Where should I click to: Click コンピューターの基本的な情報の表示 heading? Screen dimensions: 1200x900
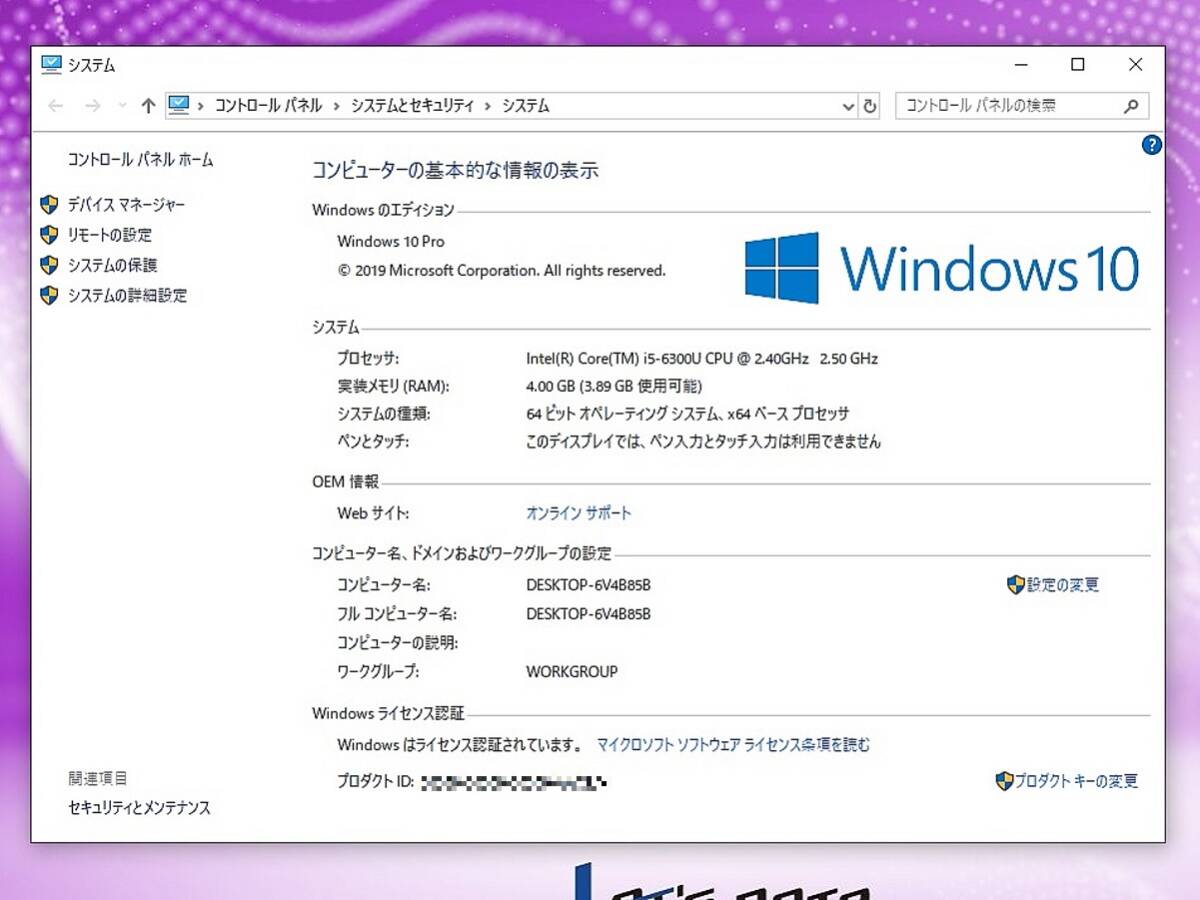455,170
